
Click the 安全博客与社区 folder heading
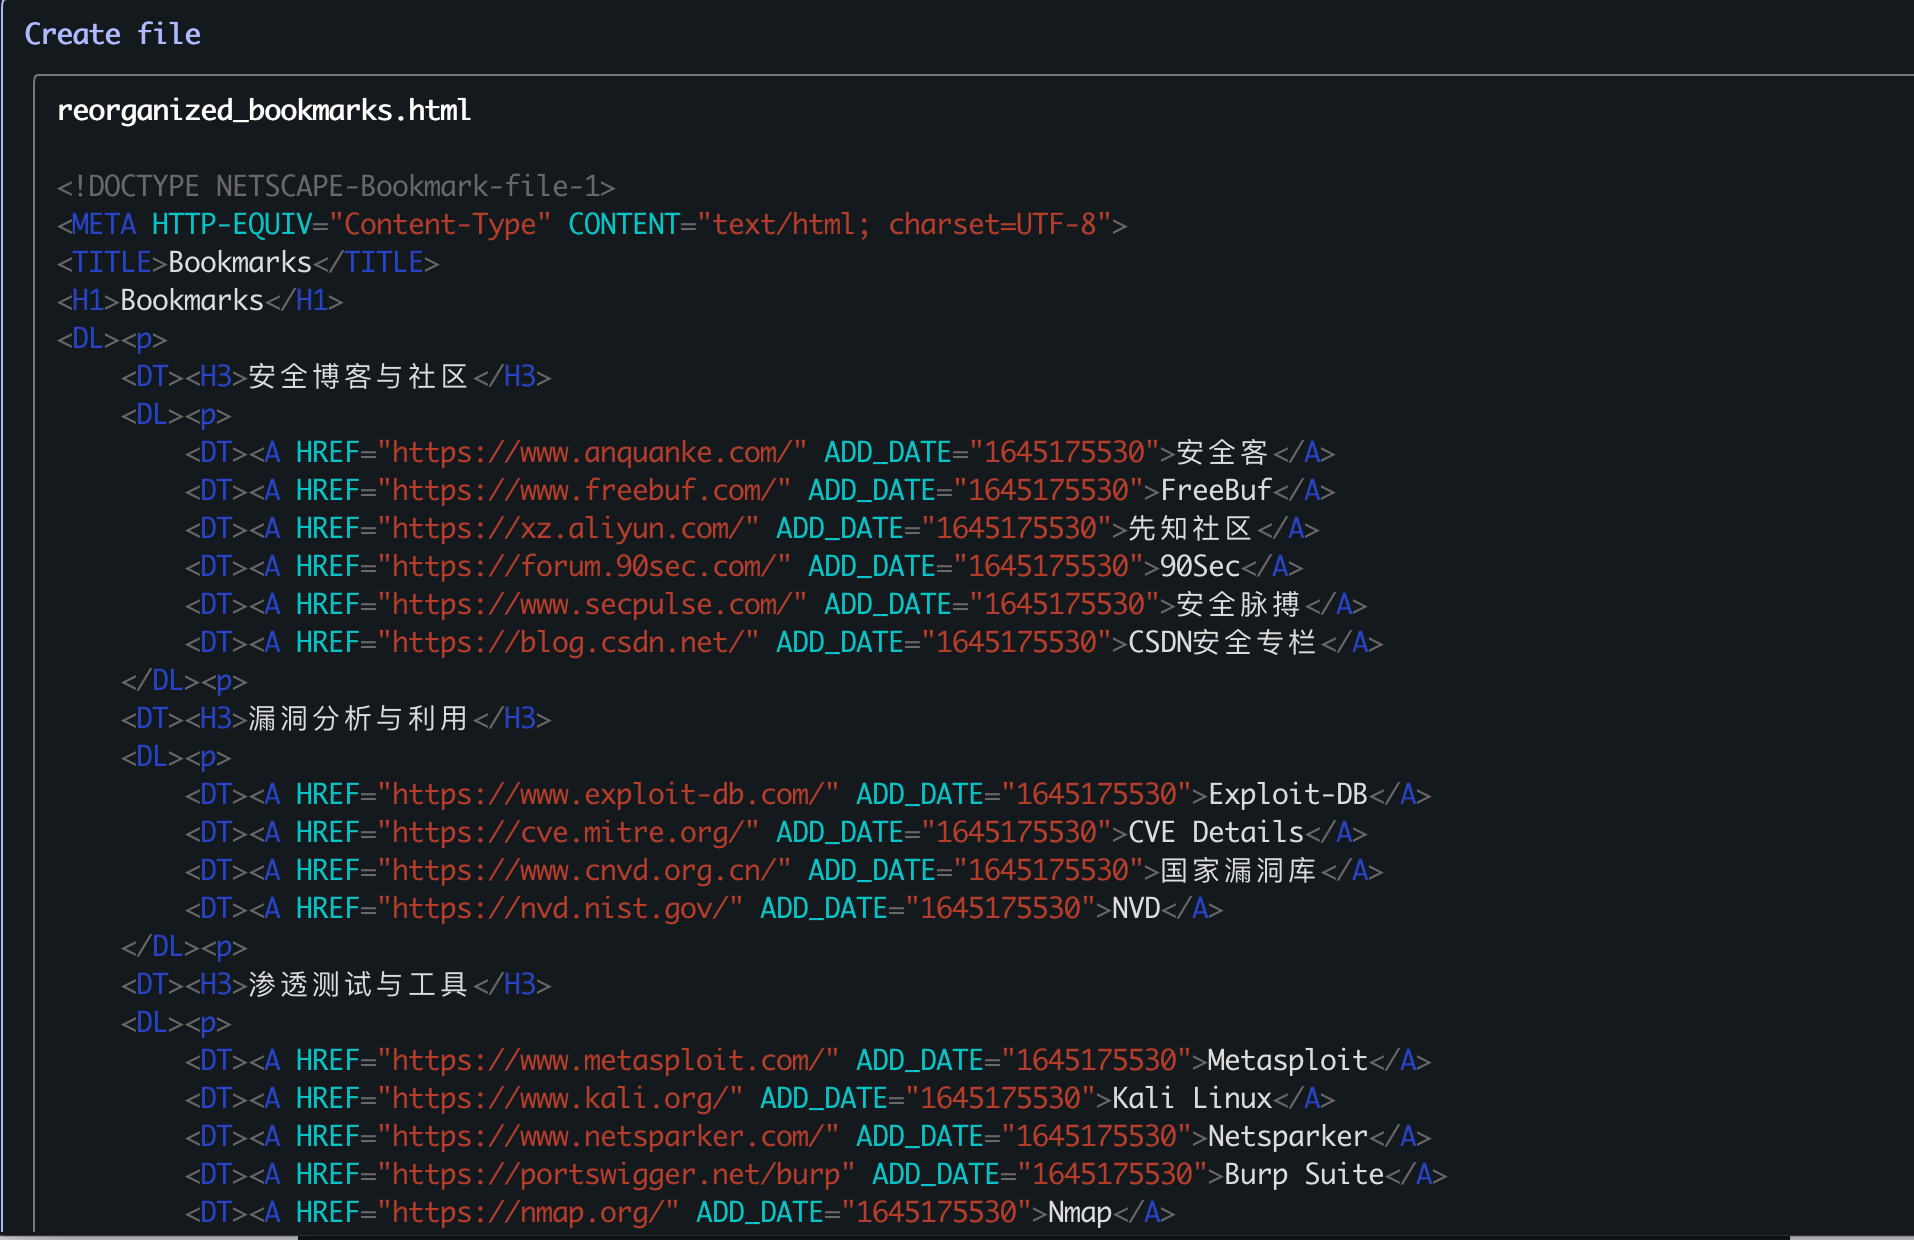click(x=358, y=376)
